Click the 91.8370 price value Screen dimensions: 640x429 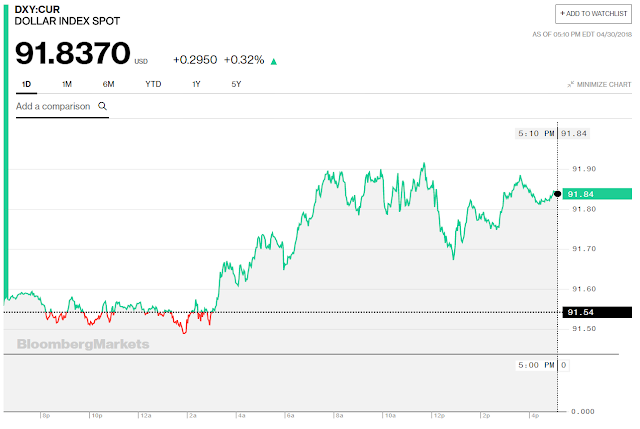[x=73, y=53]
